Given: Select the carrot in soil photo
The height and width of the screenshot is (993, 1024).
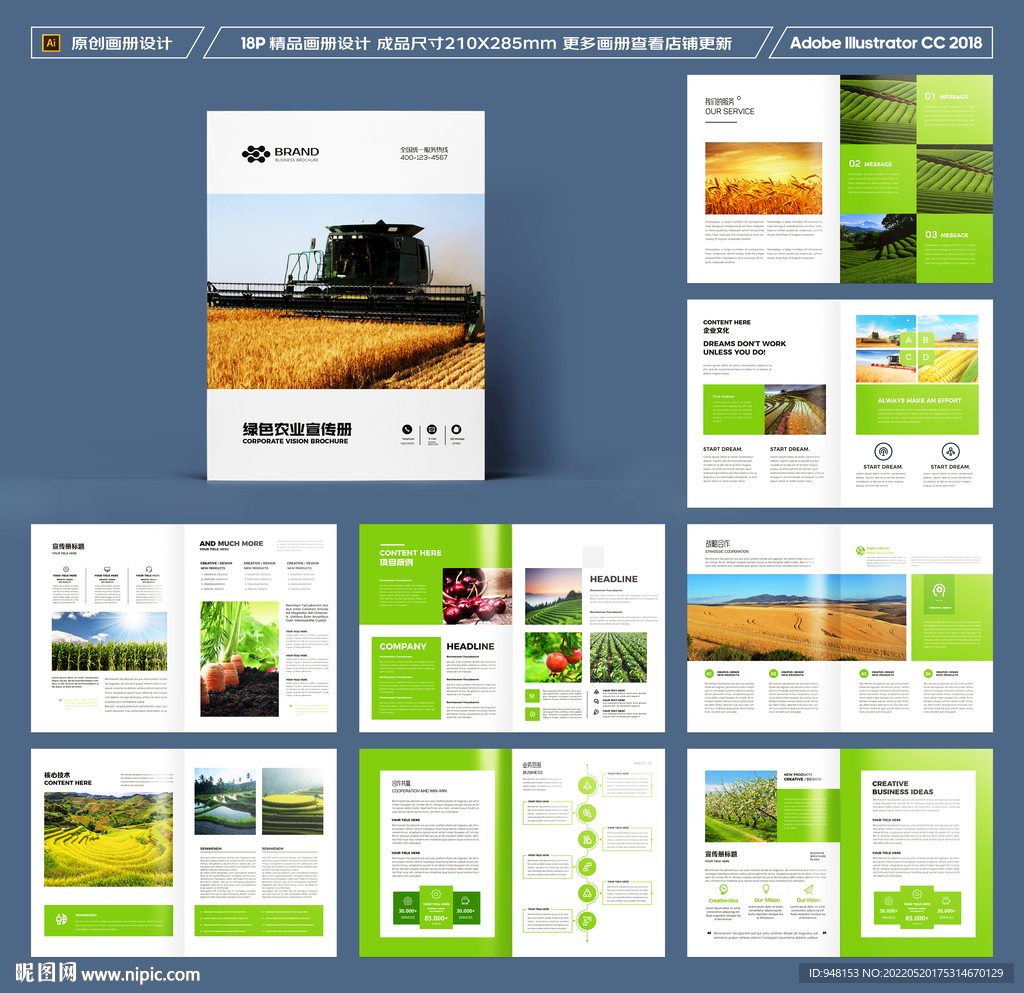Looking at the screenshot, I should pyautogui.click(x=239, y=659).
